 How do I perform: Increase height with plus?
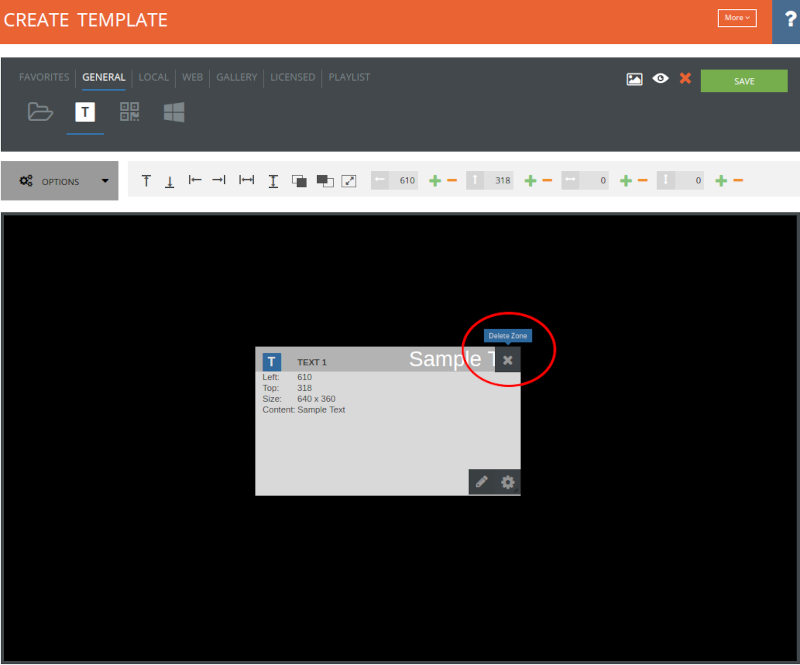(721, 181)
